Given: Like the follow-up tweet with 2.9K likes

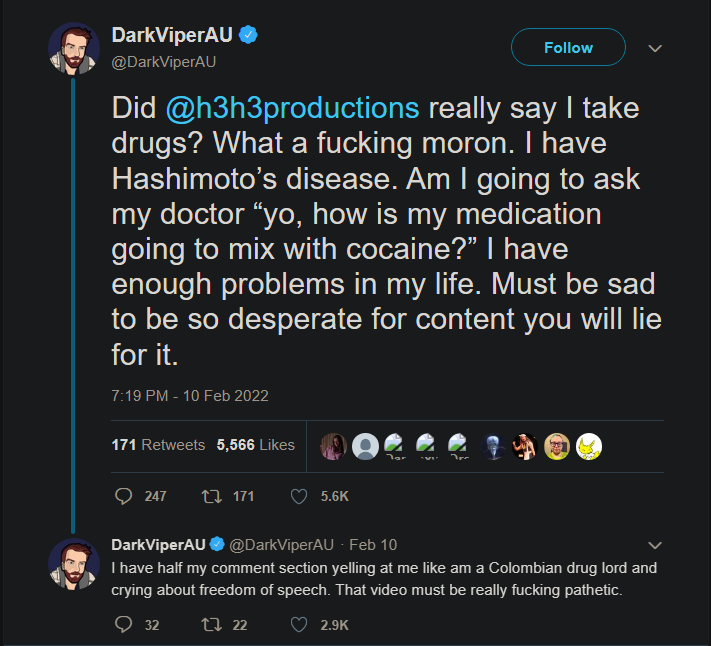Looking at the screenshot, I should tap(298, 625).
